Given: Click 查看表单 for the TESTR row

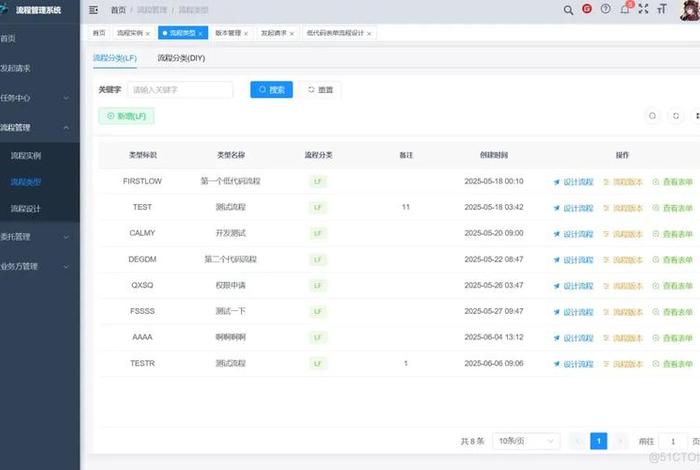Looking at the screenshot, I should pyautogui.click(x=672, y=364).
